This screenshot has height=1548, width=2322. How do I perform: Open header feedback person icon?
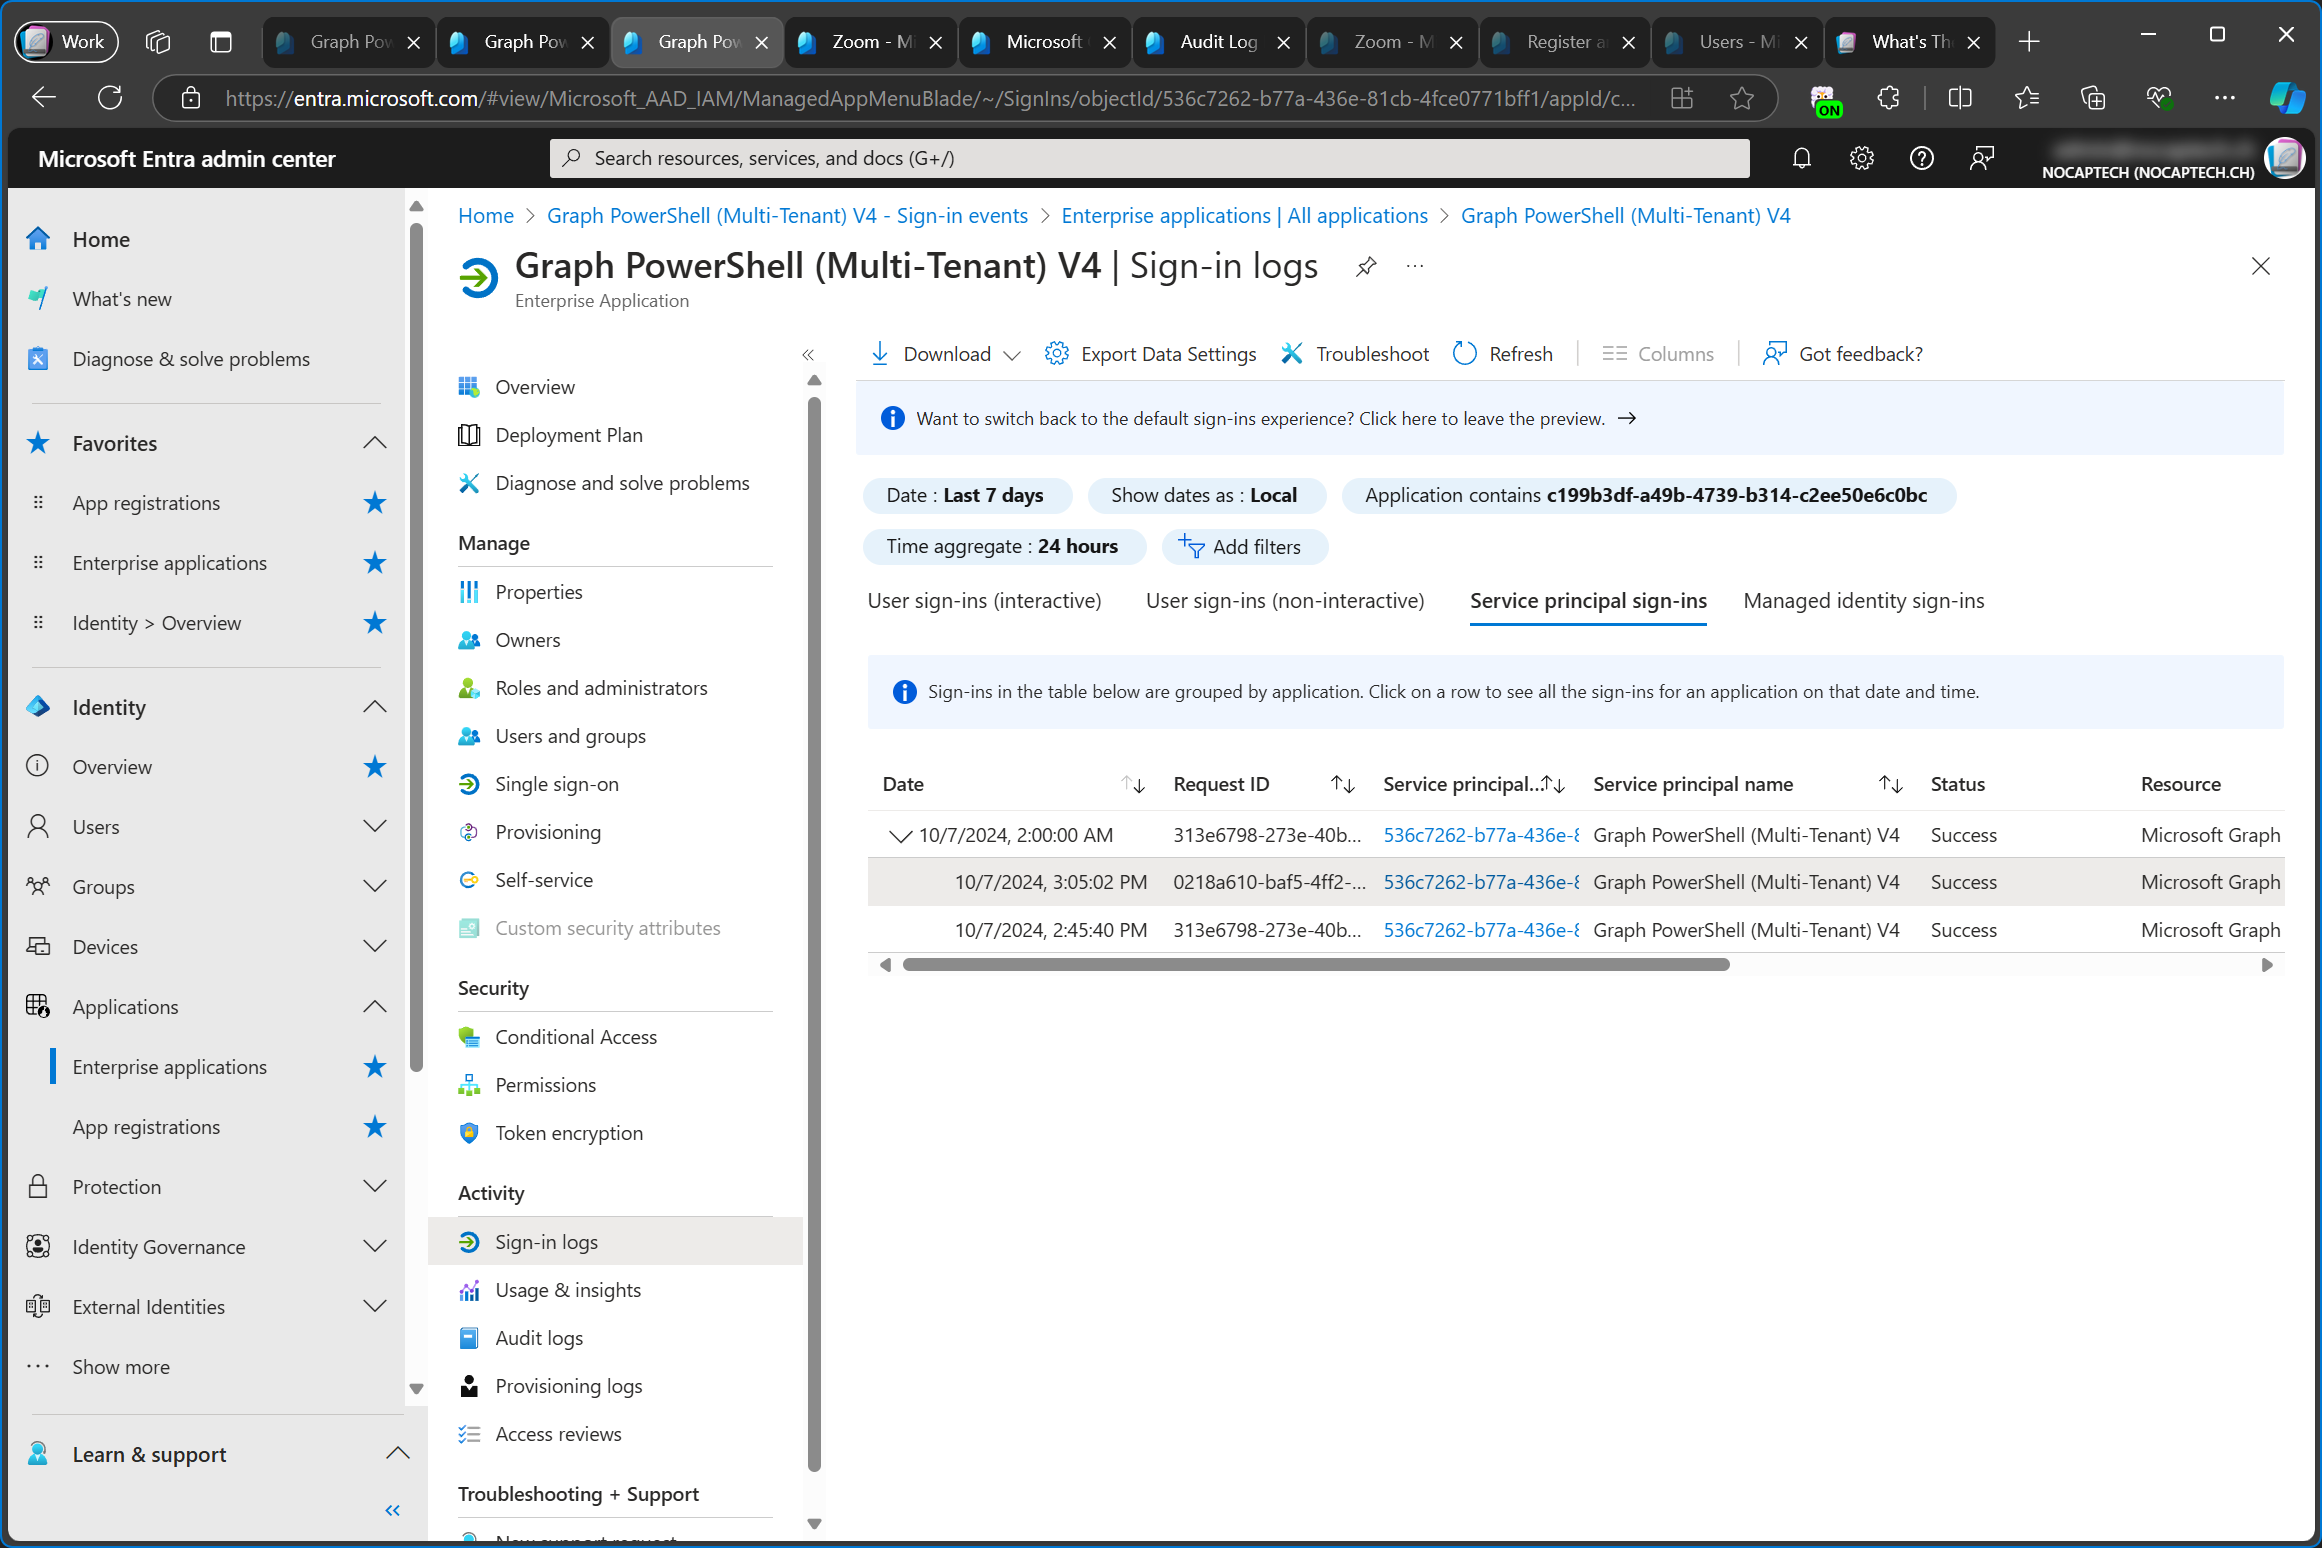[1981, 158]
